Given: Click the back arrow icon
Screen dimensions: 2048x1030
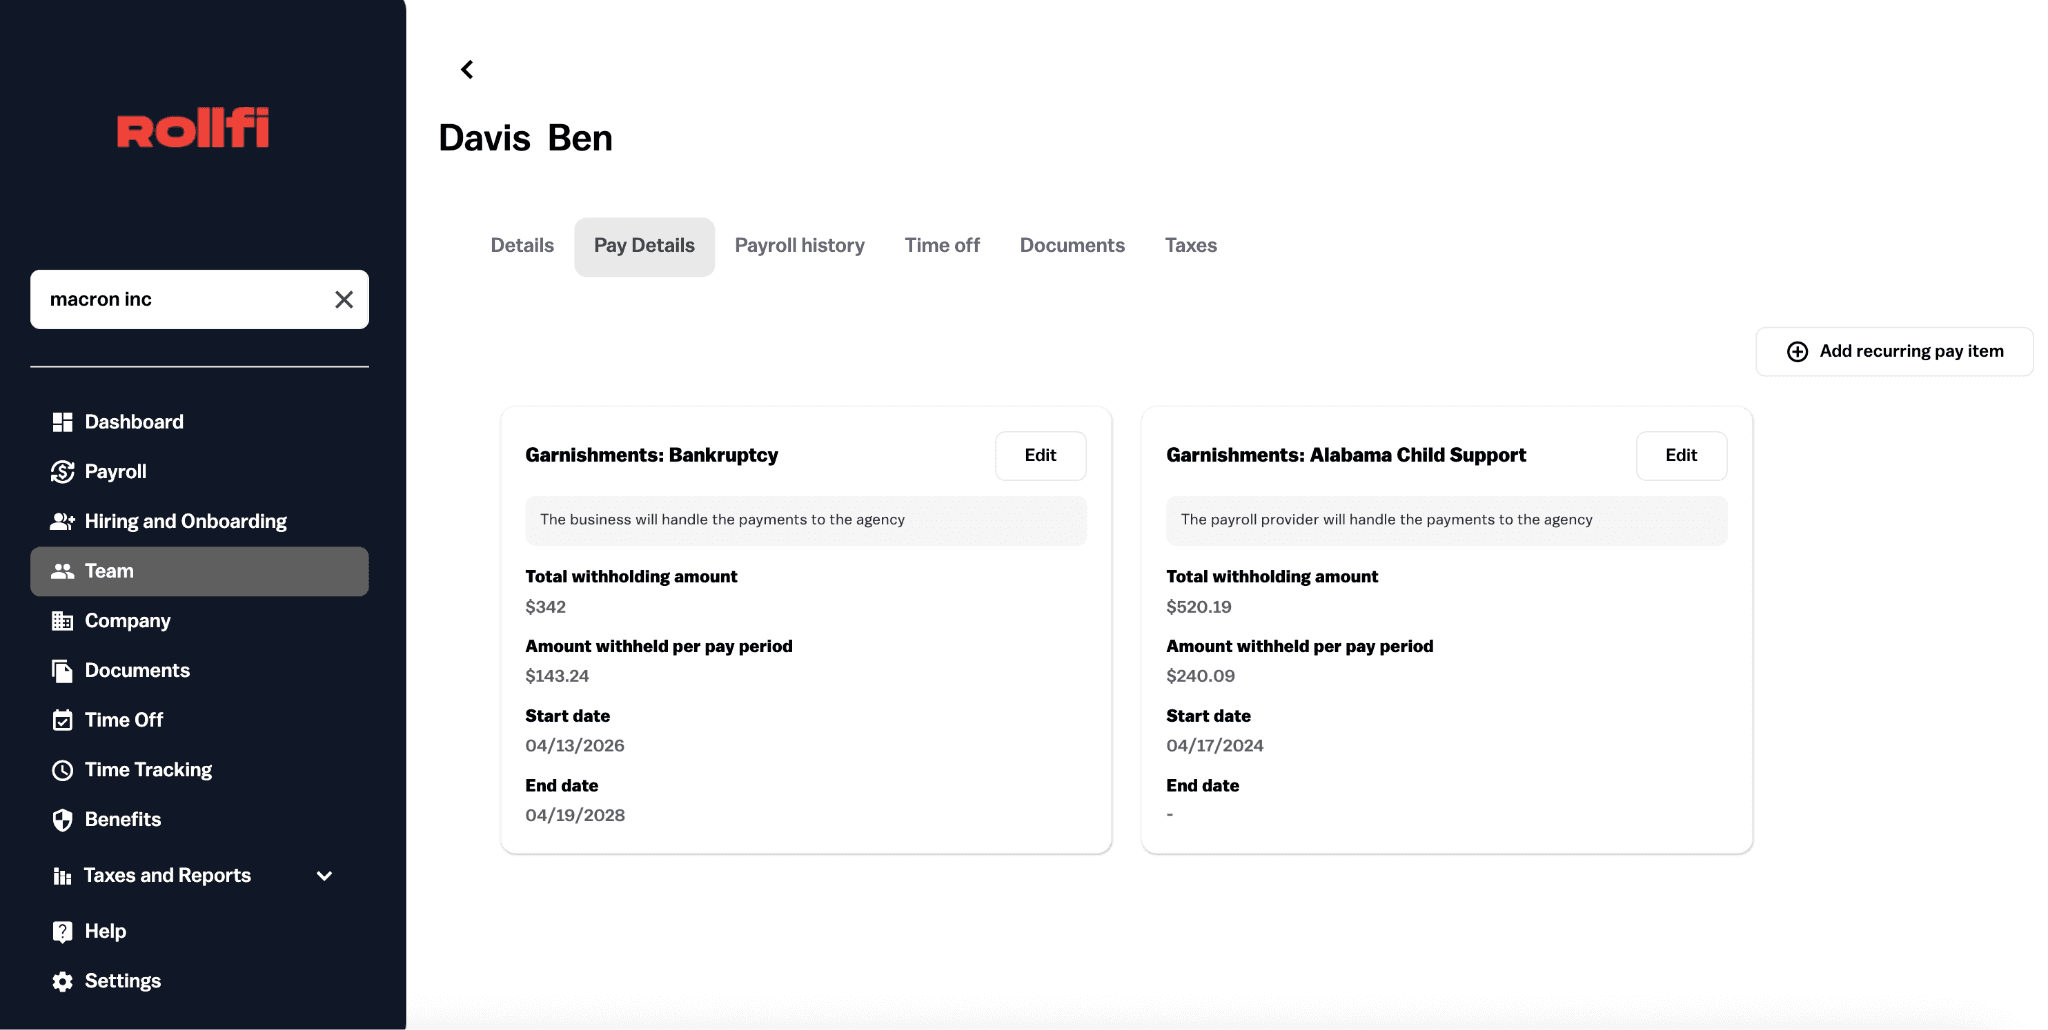Looking at the screenshot, I should [x=467, y=69].
